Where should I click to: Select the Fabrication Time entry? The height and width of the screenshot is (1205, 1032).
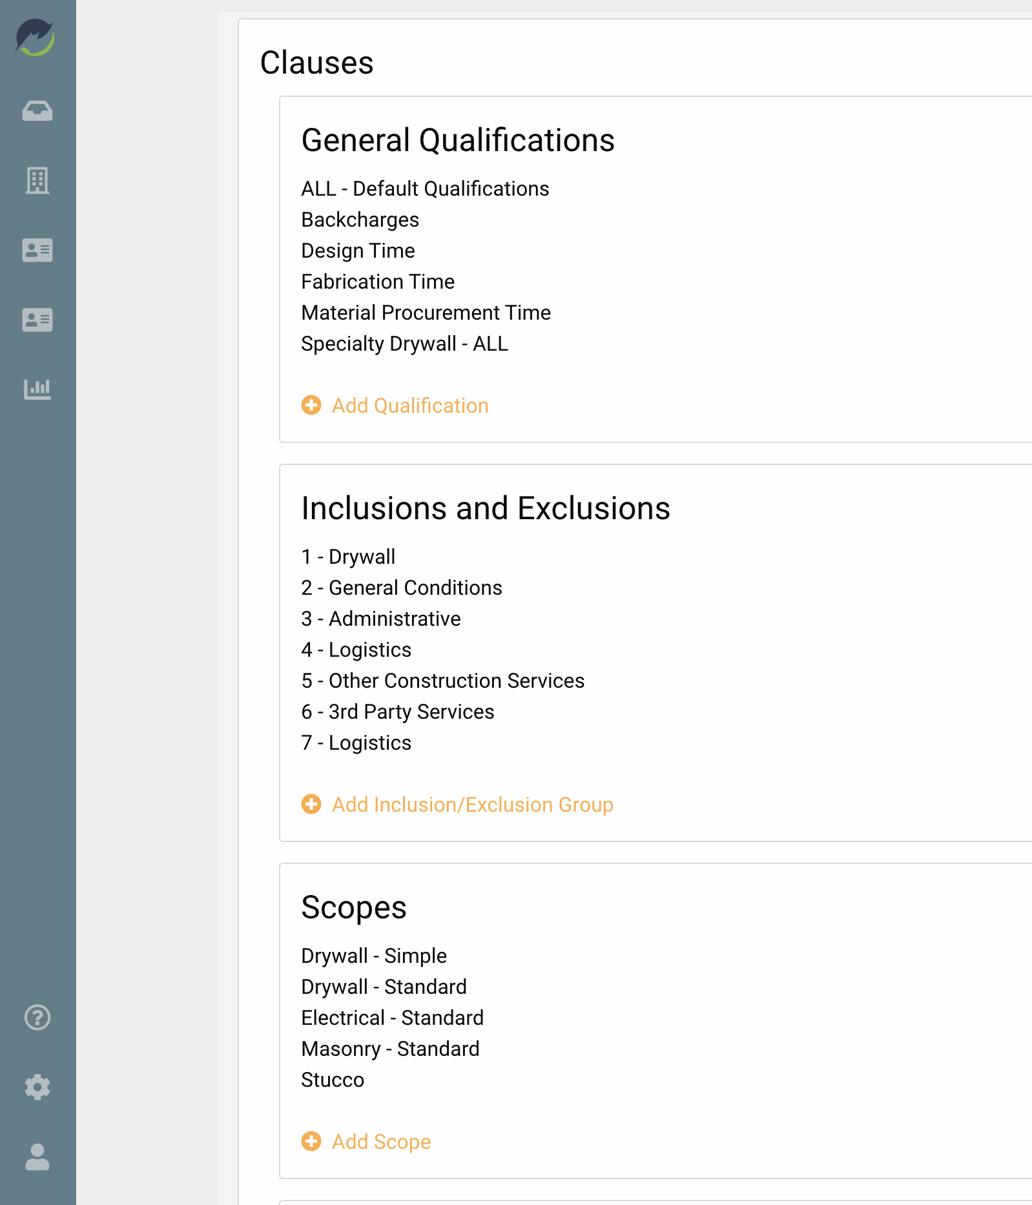click(378, 281)
